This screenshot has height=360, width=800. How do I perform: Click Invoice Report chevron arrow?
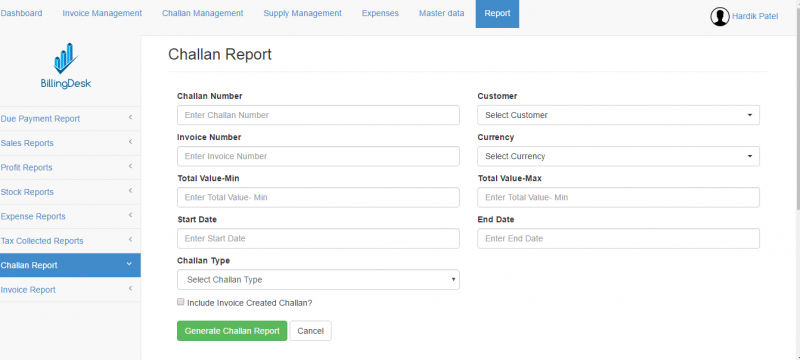[130, 289]
